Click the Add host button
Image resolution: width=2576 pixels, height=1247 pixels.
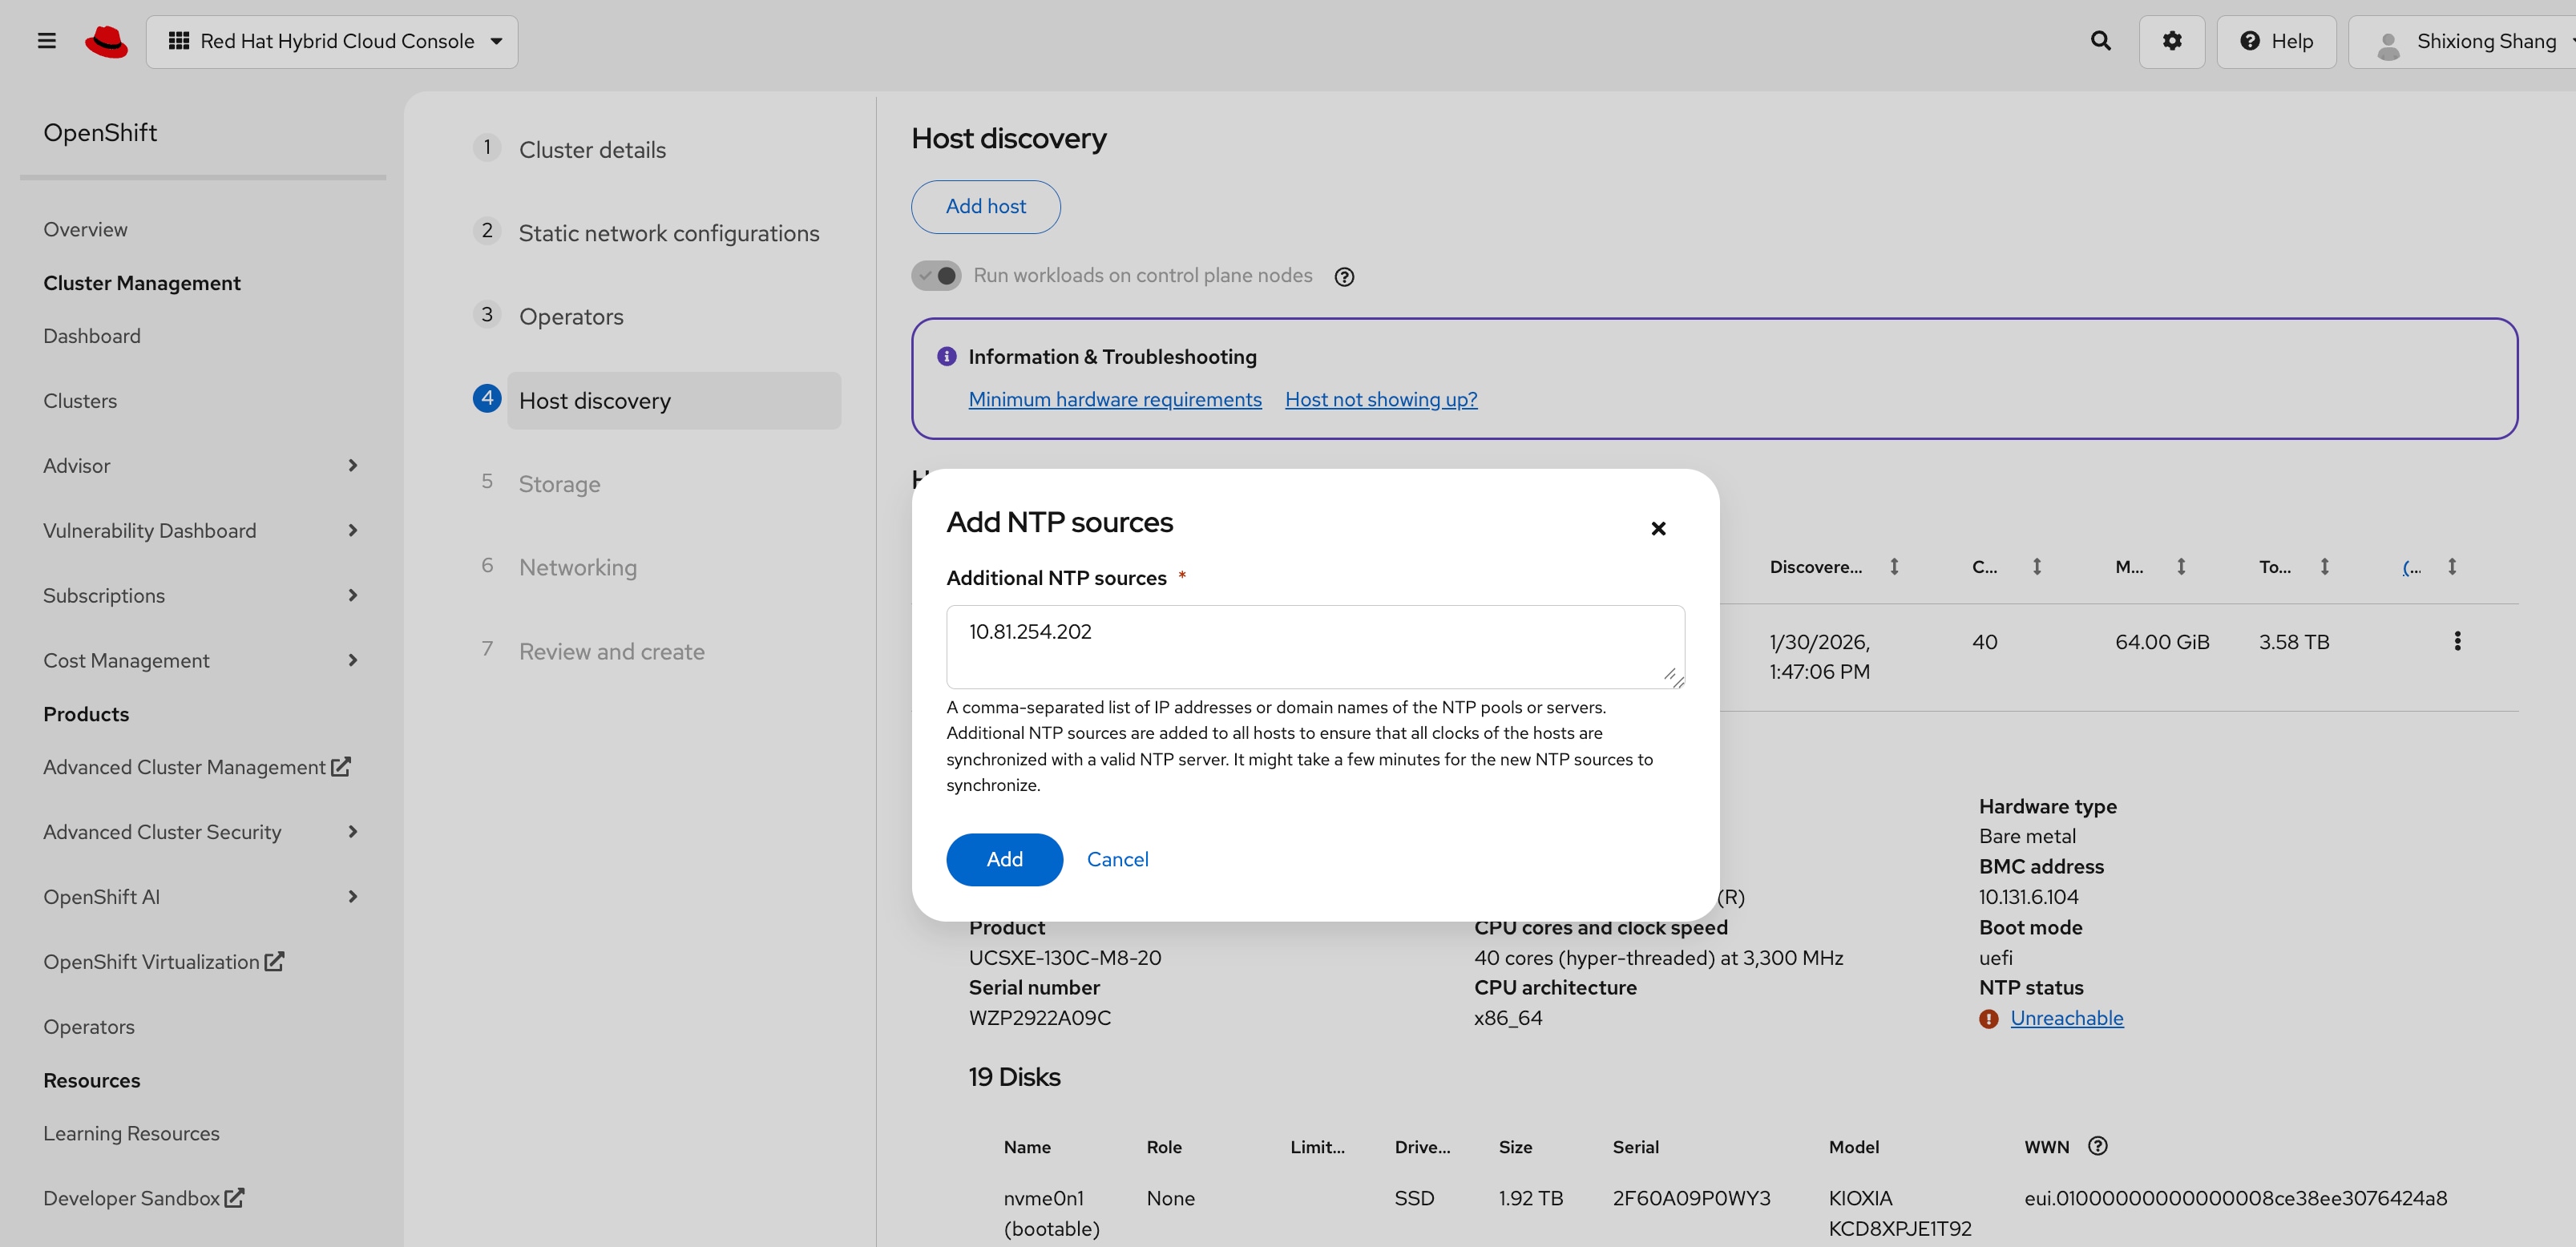click(985, 206)
